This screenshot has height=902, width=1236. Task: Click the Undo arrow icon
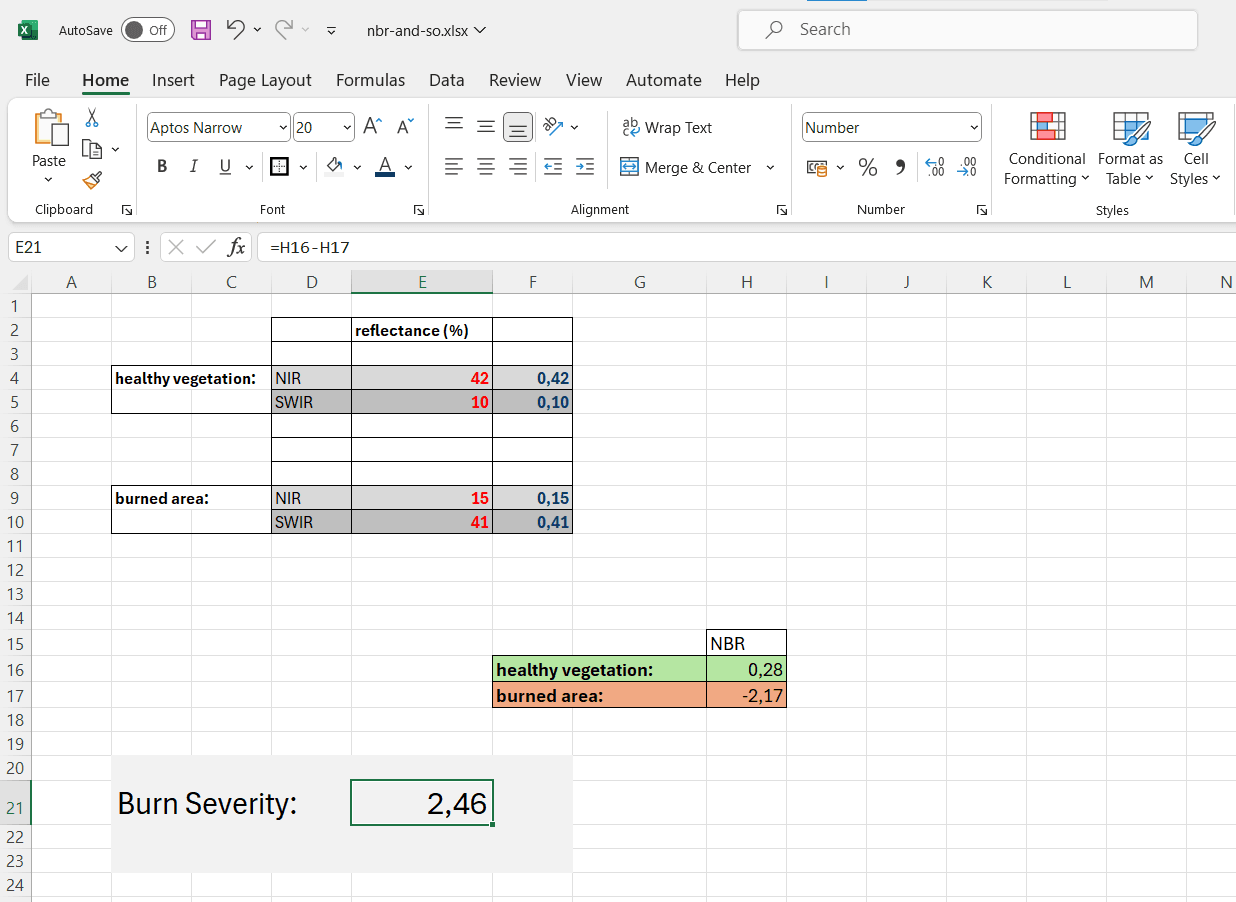click(235, 30)
